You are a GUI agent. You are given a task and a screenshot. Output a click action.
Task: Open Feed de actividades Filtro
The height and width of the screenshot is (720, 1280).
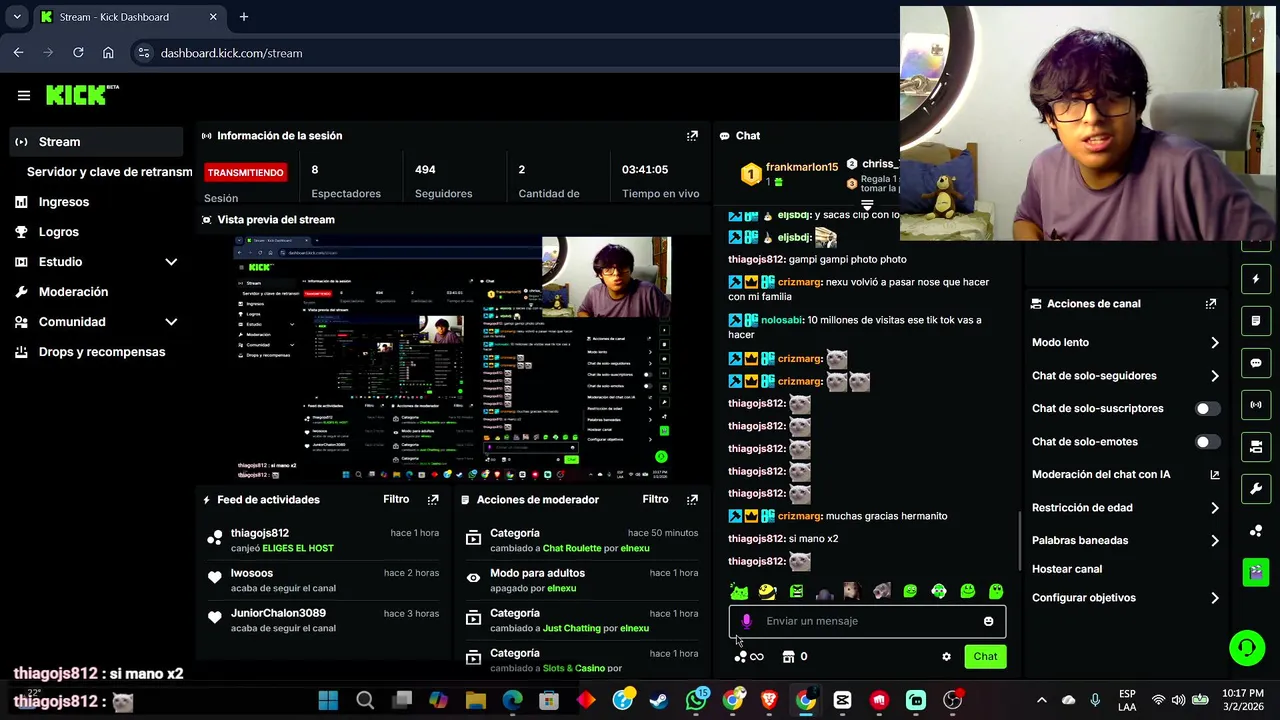396,500
